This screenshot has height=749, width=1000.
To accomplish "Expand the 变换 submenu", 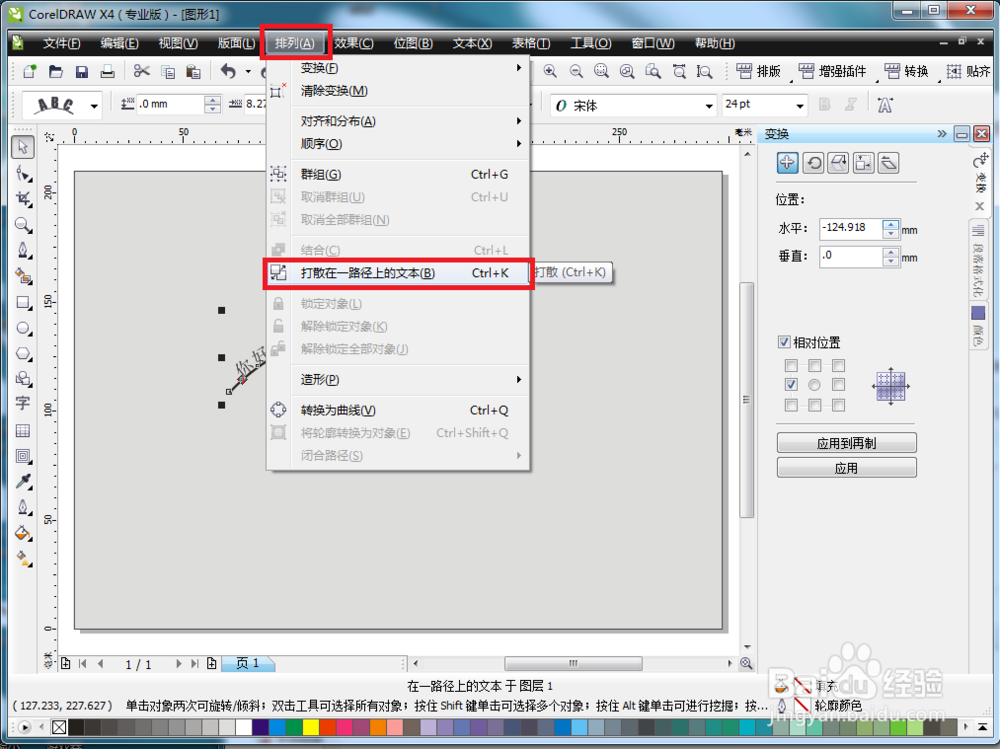I will click(x=410, y=68).
